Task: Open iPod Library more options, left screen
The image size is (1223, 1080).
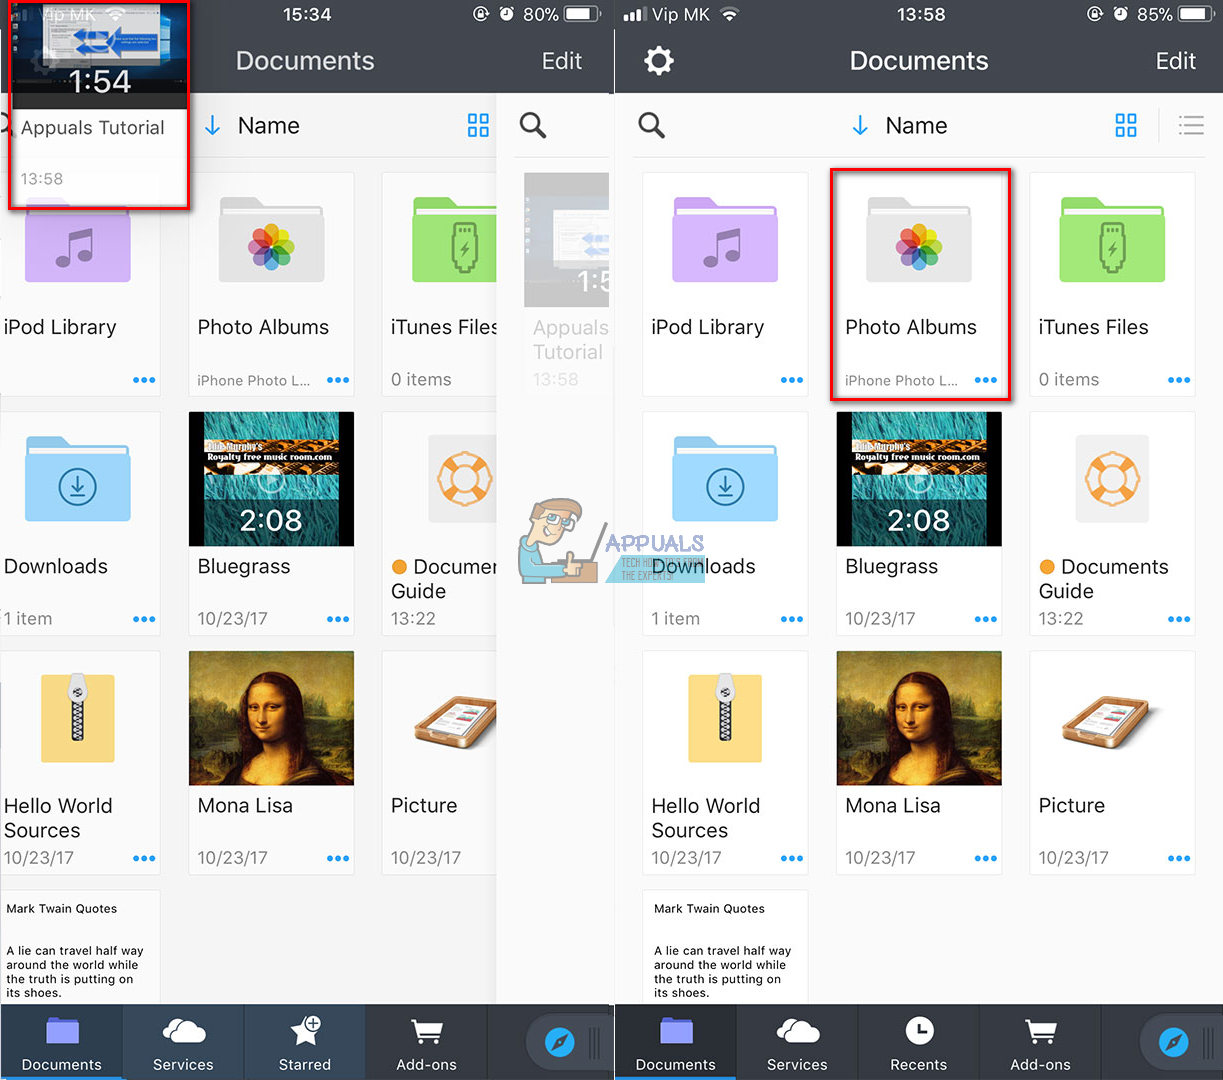Action: point(144,380)
